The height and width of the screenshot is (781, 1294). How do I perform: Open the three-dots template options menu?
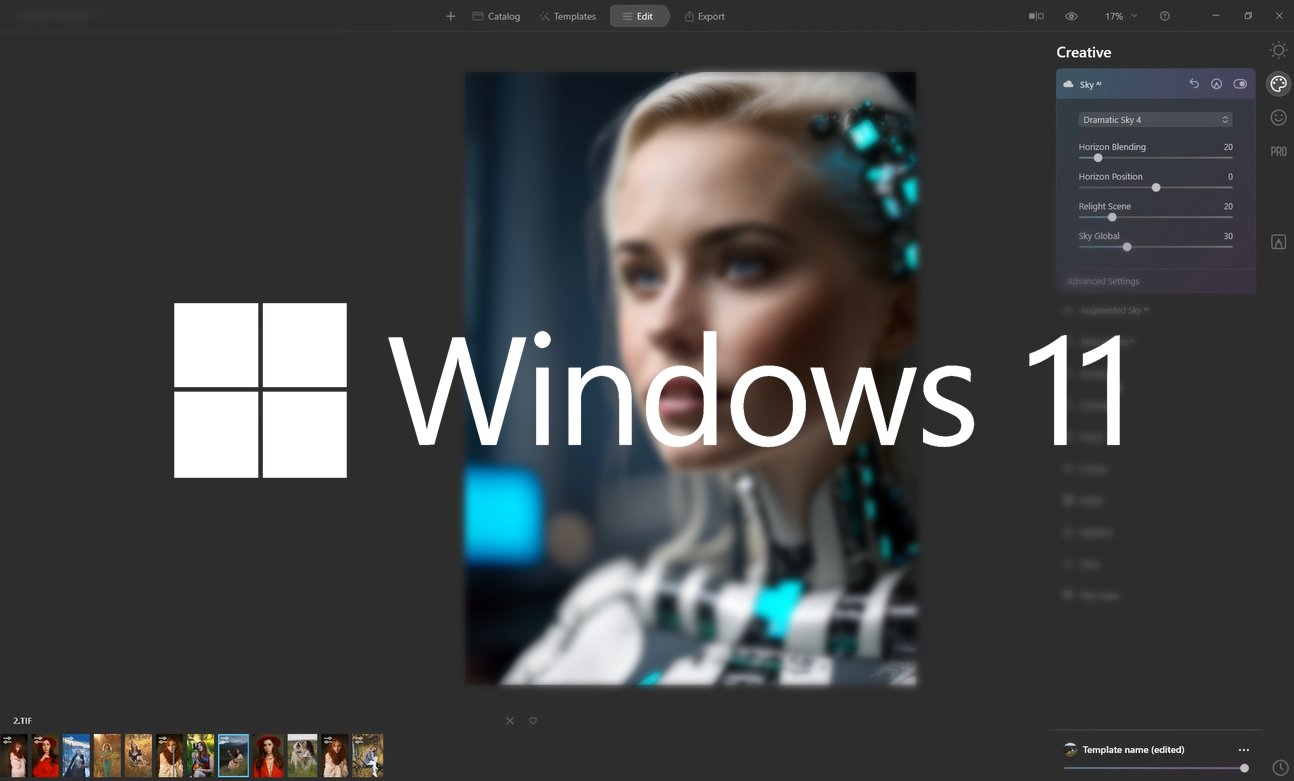(1244, 750)
